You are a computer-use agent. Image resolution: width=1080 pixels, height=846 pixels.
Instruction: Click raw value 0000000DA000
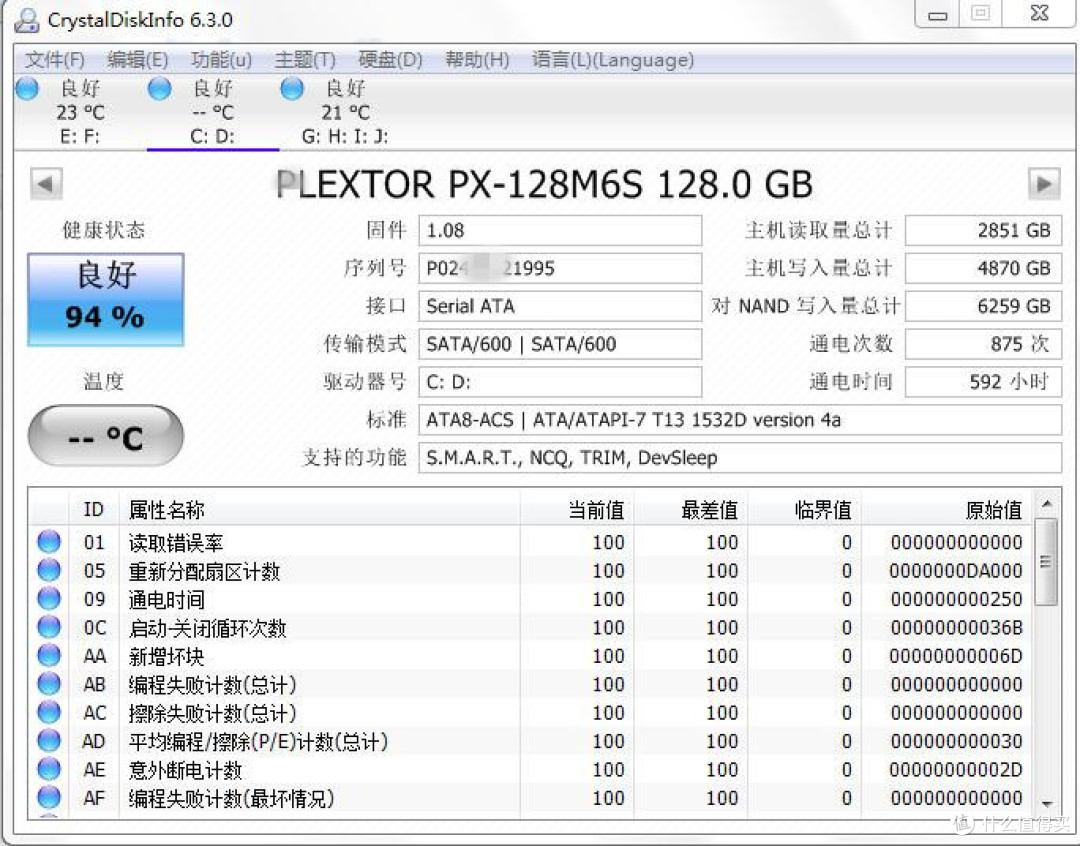point(956,570)
